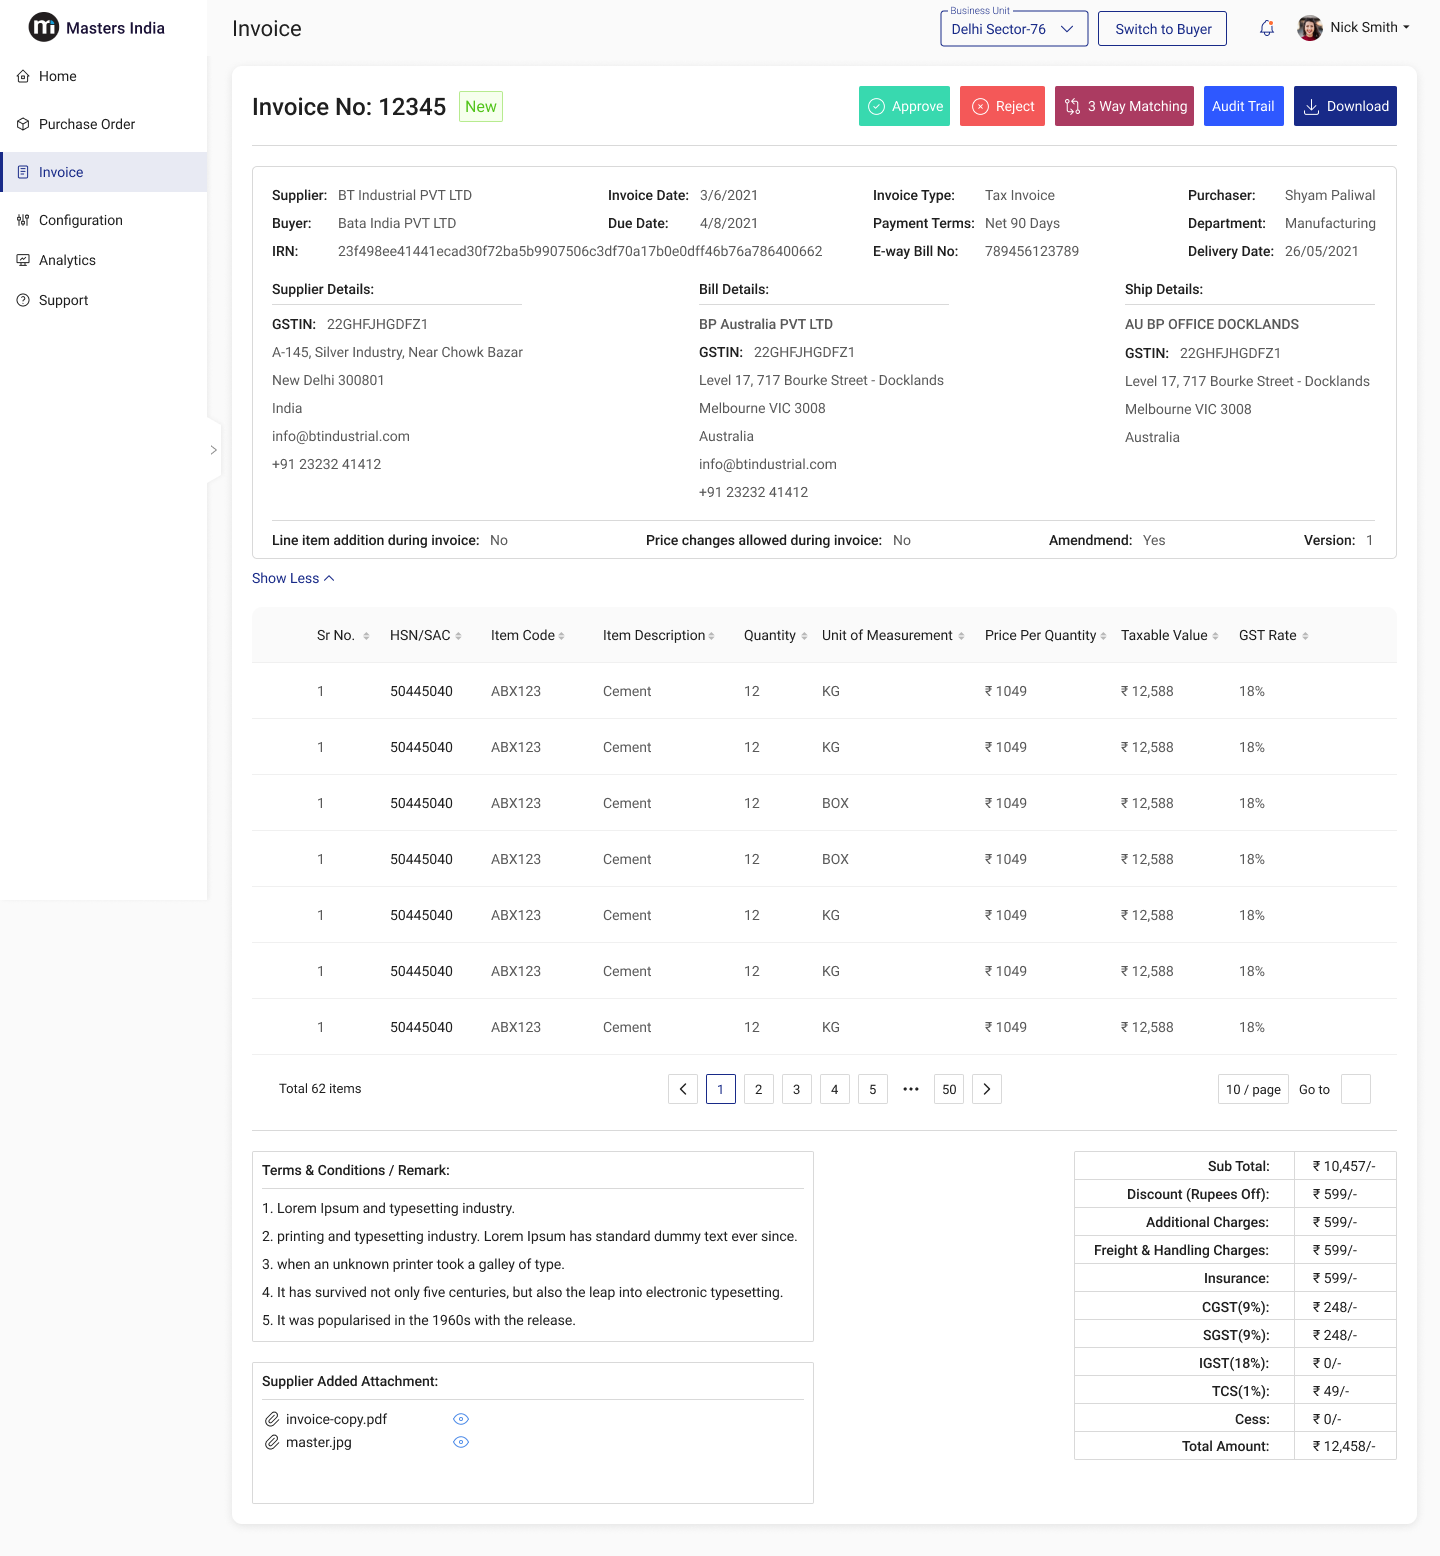Approve the invoice
The height and width of the screenshot is (1556, 1440).
[904, 106]
